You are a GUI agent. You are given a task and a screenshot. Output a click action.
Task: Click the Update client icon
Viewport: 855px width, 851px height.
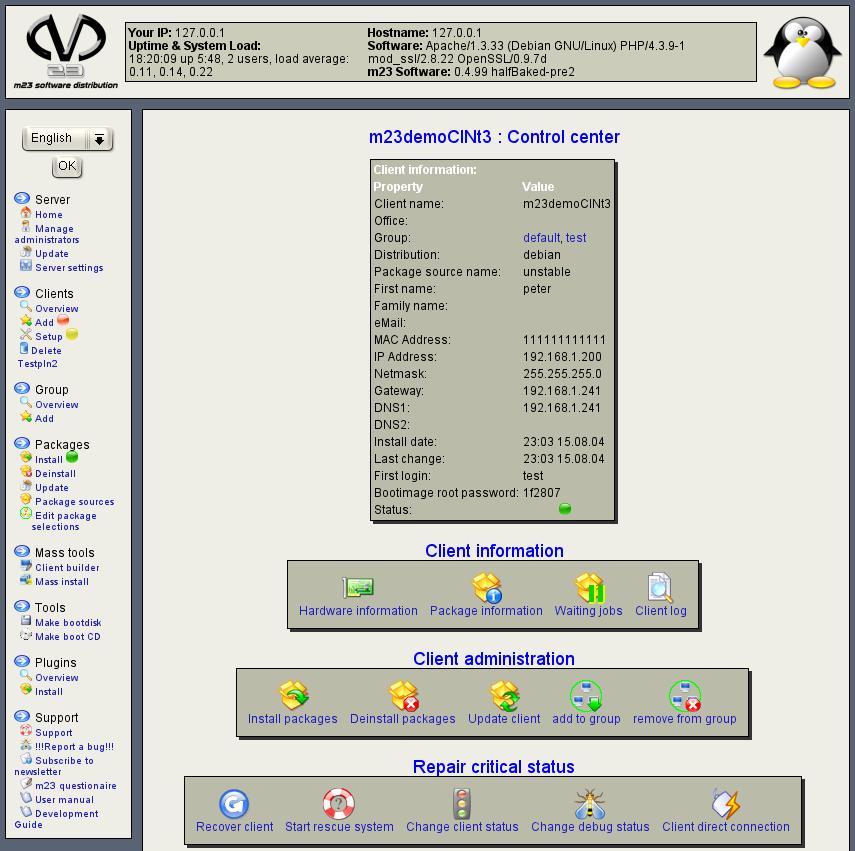pos(504,696)
